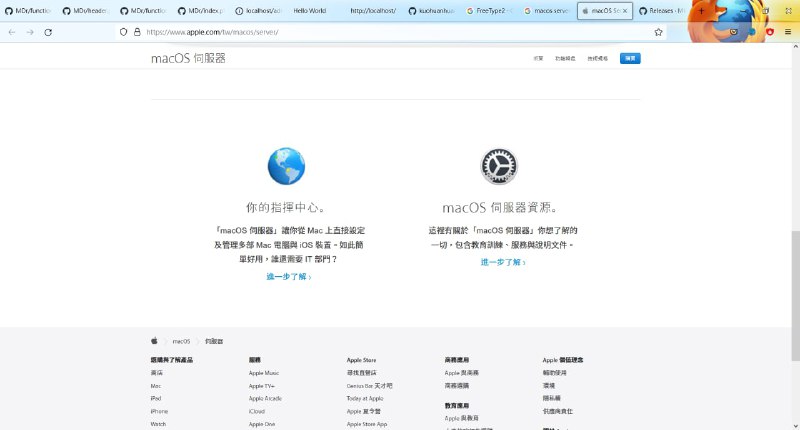Click 進一步了解 under 你的指揮中心
Viewport: 800px width, 430px height.
[x=288, y=276]
